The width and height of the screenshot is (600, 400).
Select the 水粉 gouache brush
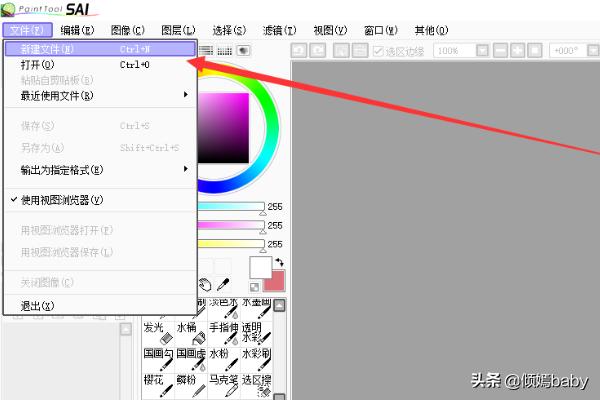pos(224,359)
